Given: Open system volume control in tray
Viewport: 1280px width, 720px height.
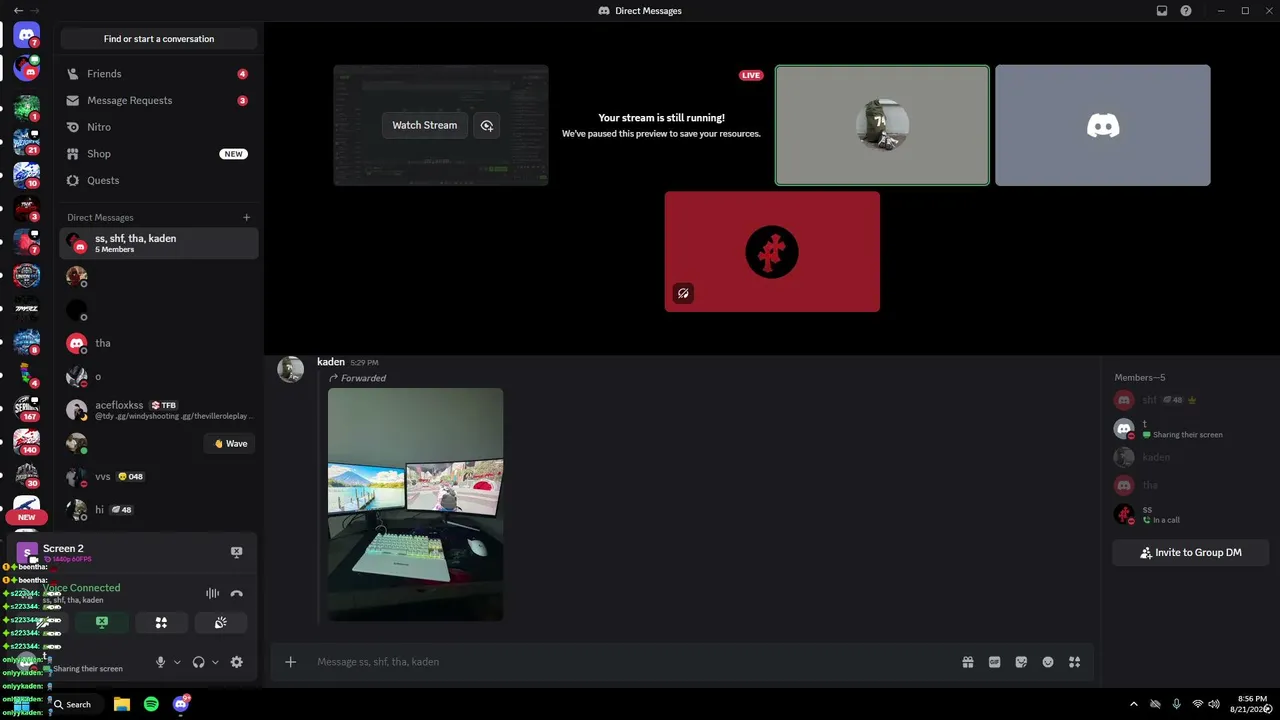Looking at the screenshot, I should pos(1214,704).
